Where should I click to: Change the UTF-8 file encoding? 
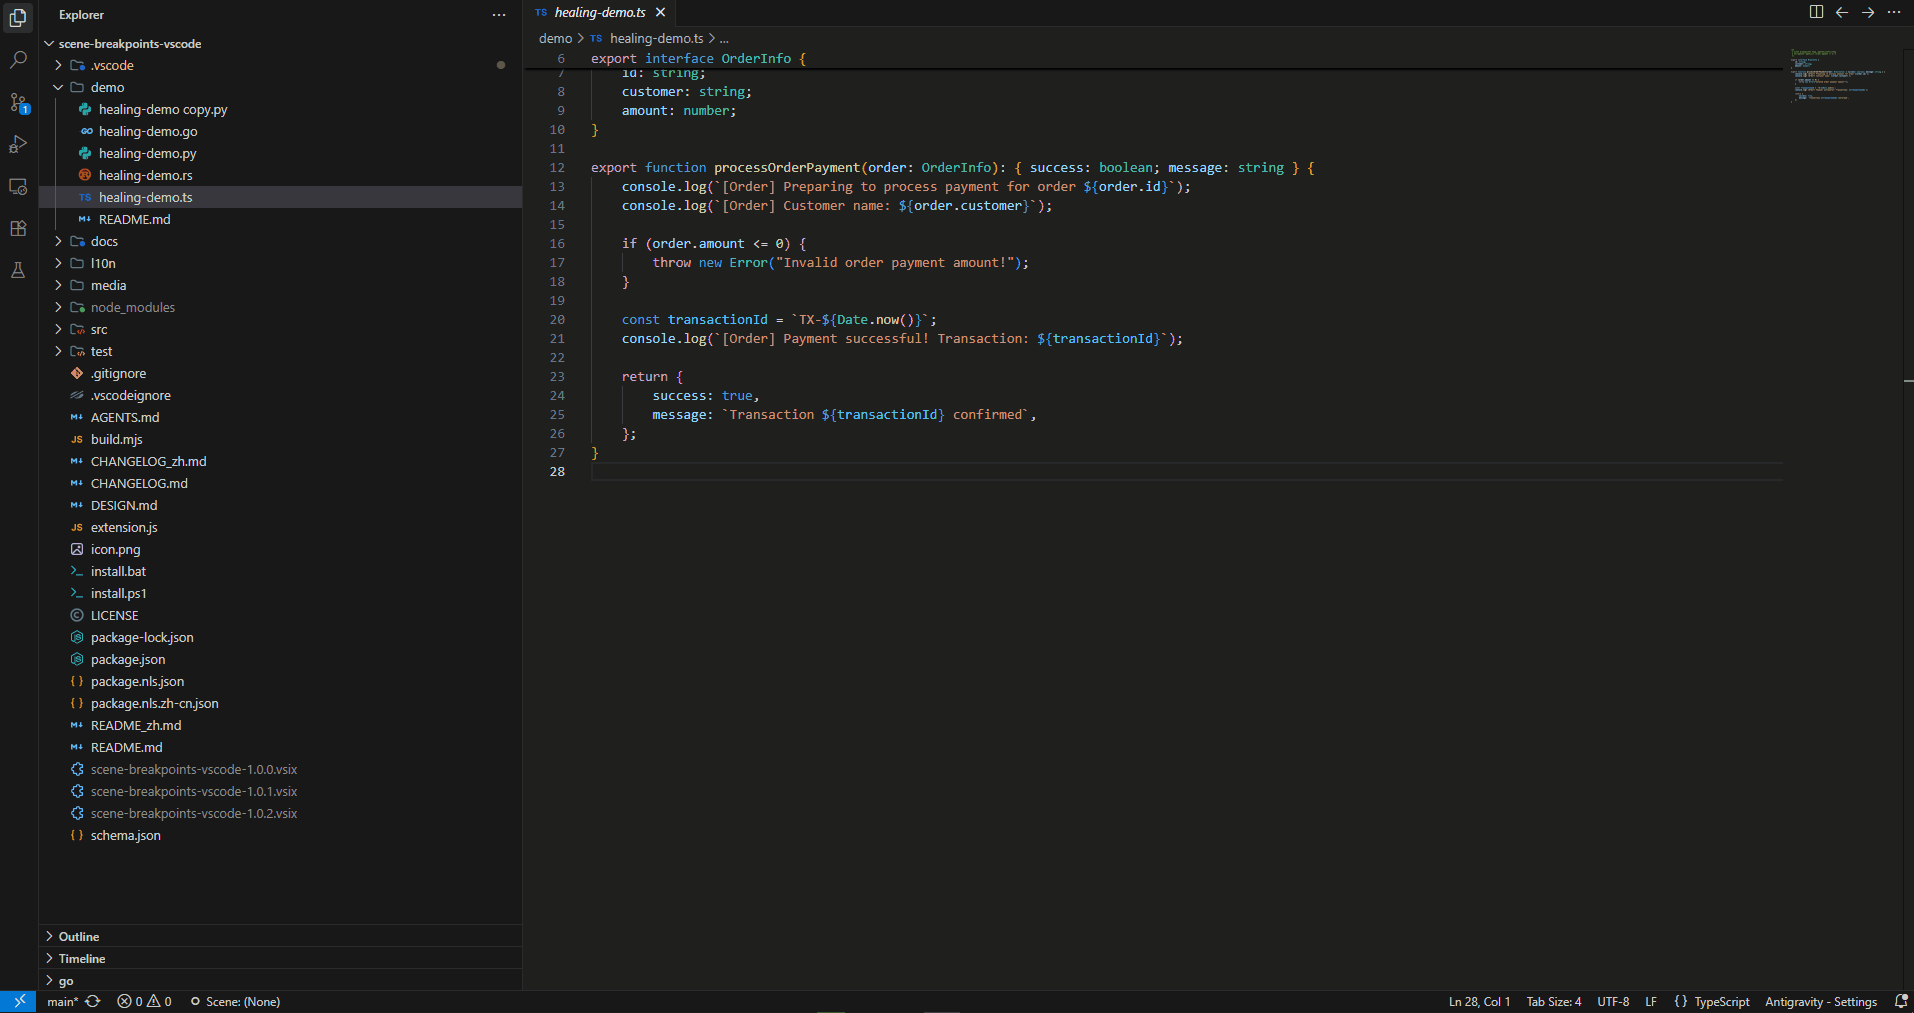1613,1001
